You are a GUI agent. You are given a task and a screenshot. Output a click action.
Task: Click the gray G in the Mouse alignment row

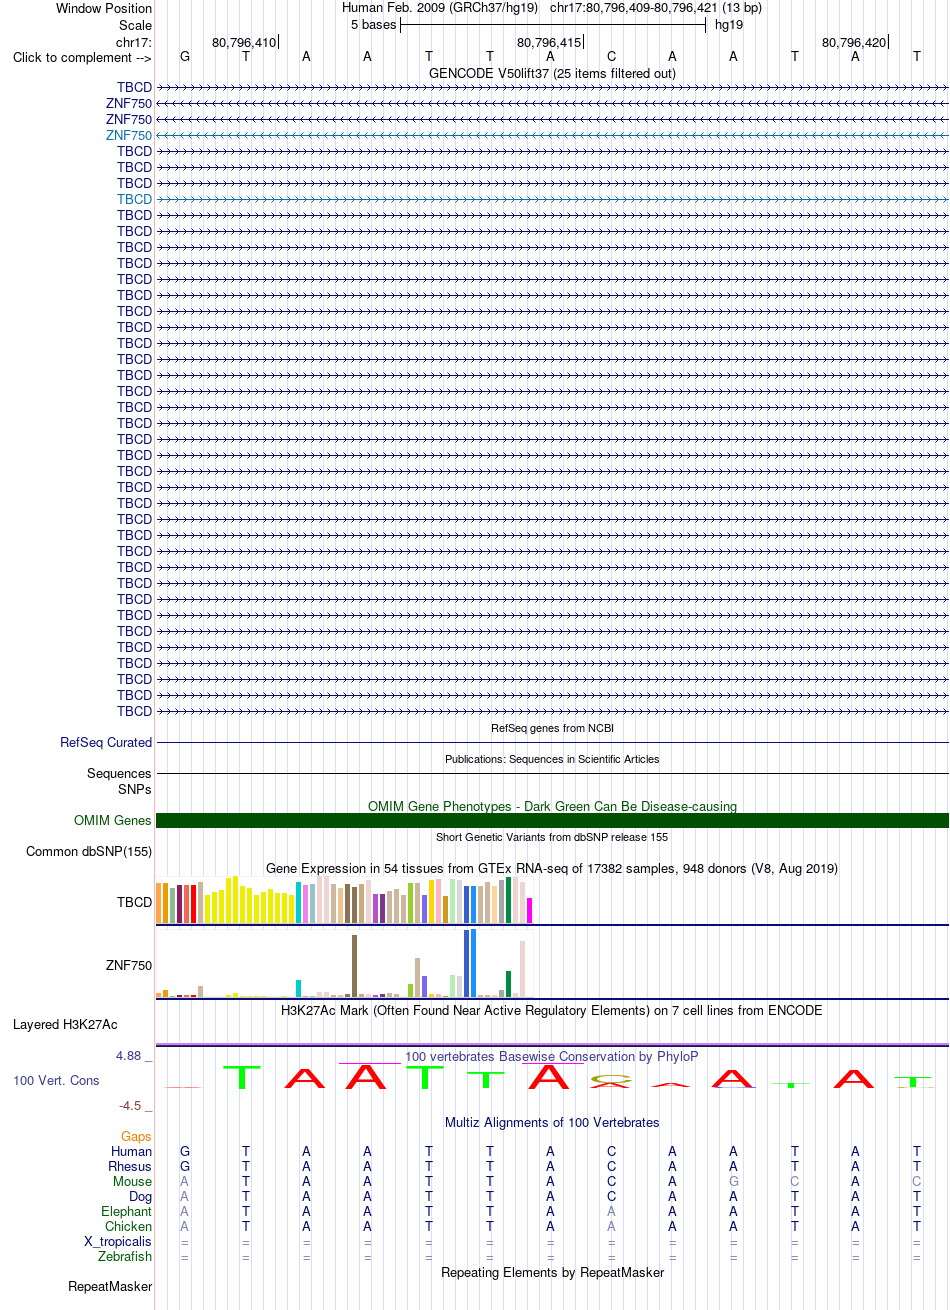[x=734, y=1182]
